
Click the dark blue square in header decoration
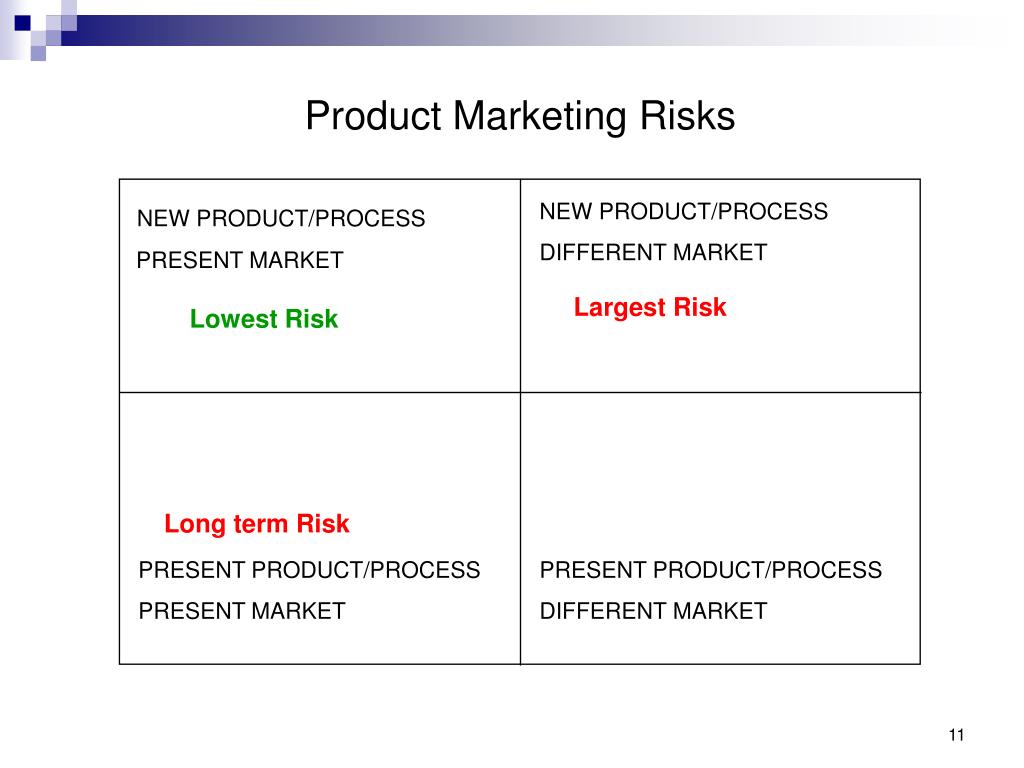[22, 23]
